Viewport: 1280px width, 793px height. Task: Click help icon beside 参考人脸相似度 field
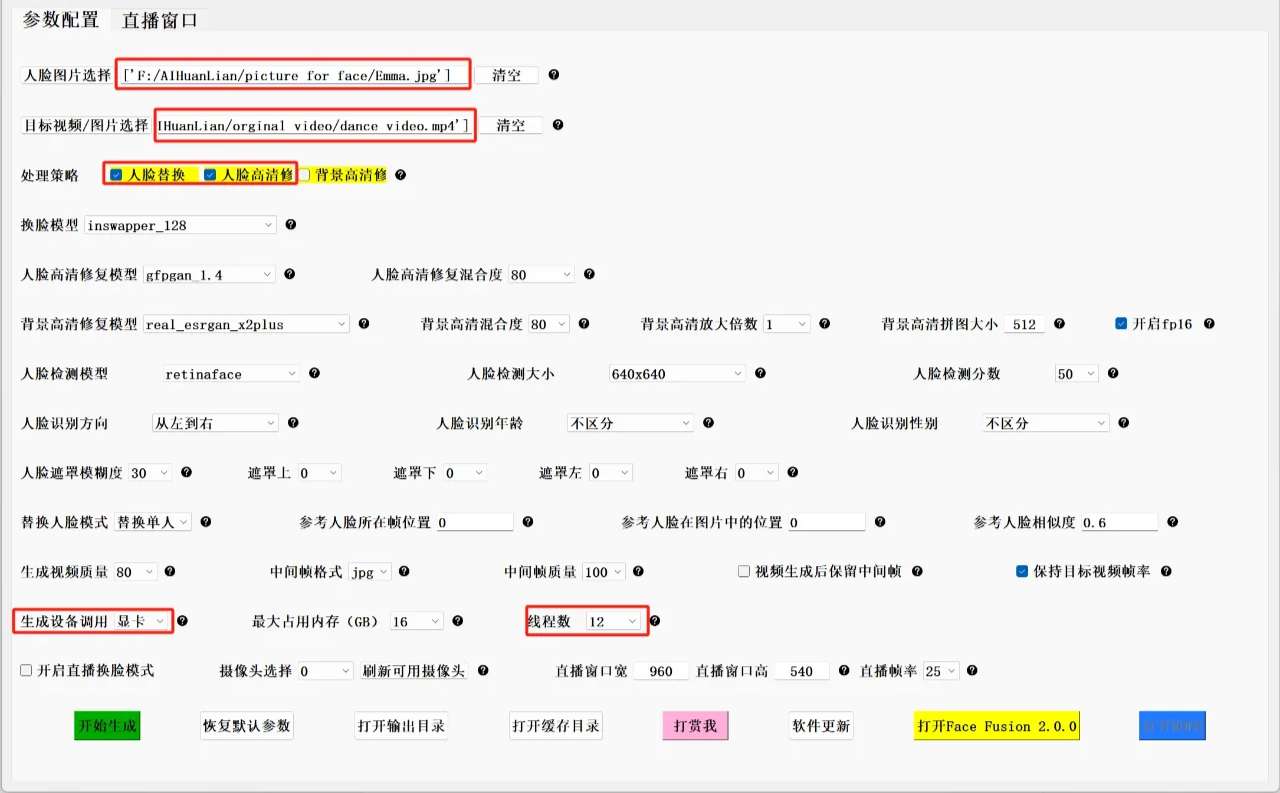[x=1172, y=522]
